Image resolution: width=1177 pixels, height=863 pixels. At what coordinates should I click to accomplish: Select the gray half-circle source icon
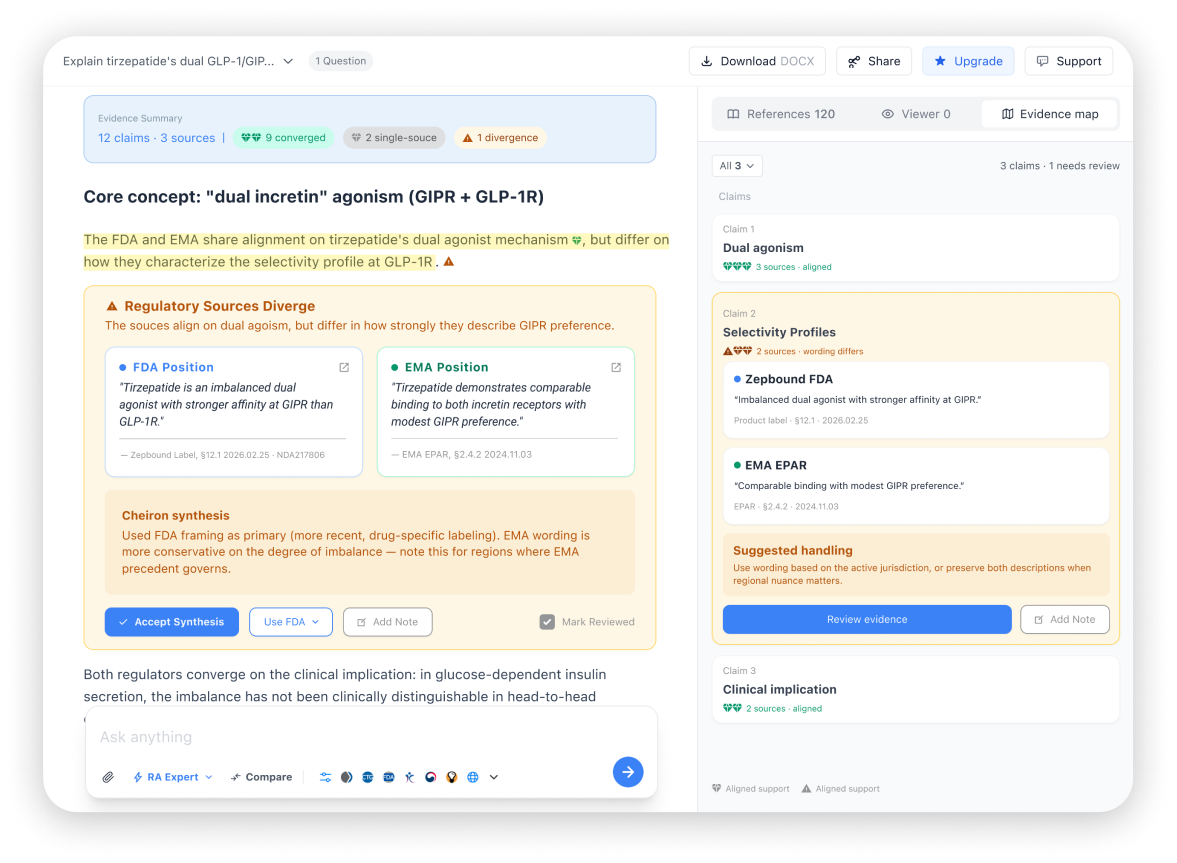coord(346,777)
